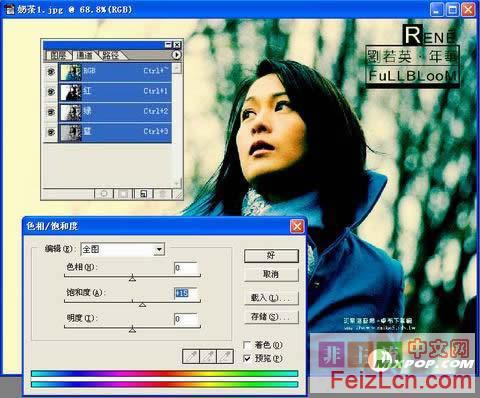Expand the 编辑 全图 dropdown

[159, 249]
